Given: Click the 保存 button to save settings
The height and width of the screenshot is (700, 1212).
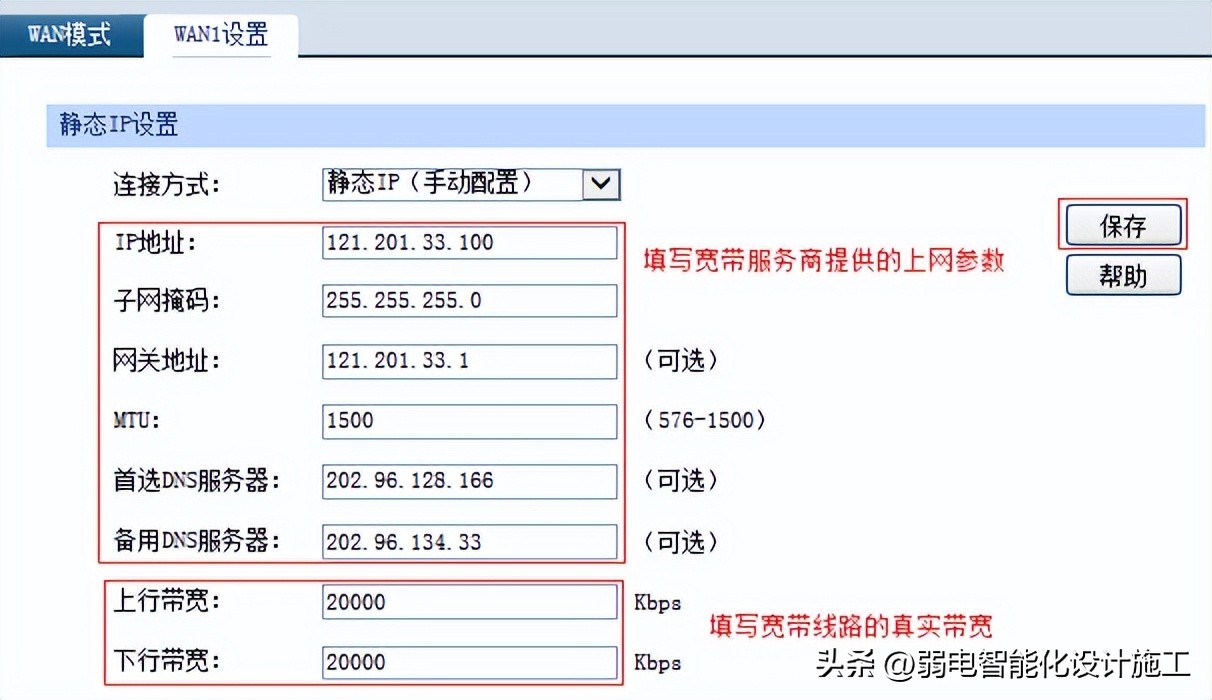Looking at the screenshot, I should [1123, 226].
